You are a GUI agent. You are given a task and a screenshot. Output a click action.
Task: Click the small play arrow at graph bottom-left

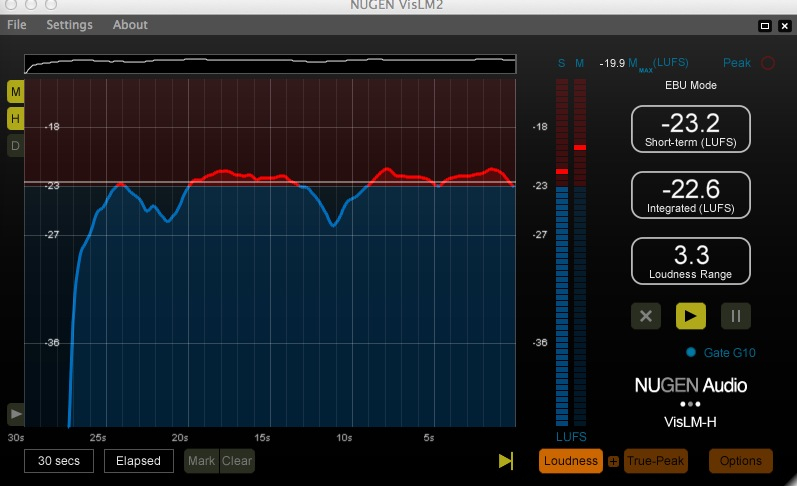16,414
